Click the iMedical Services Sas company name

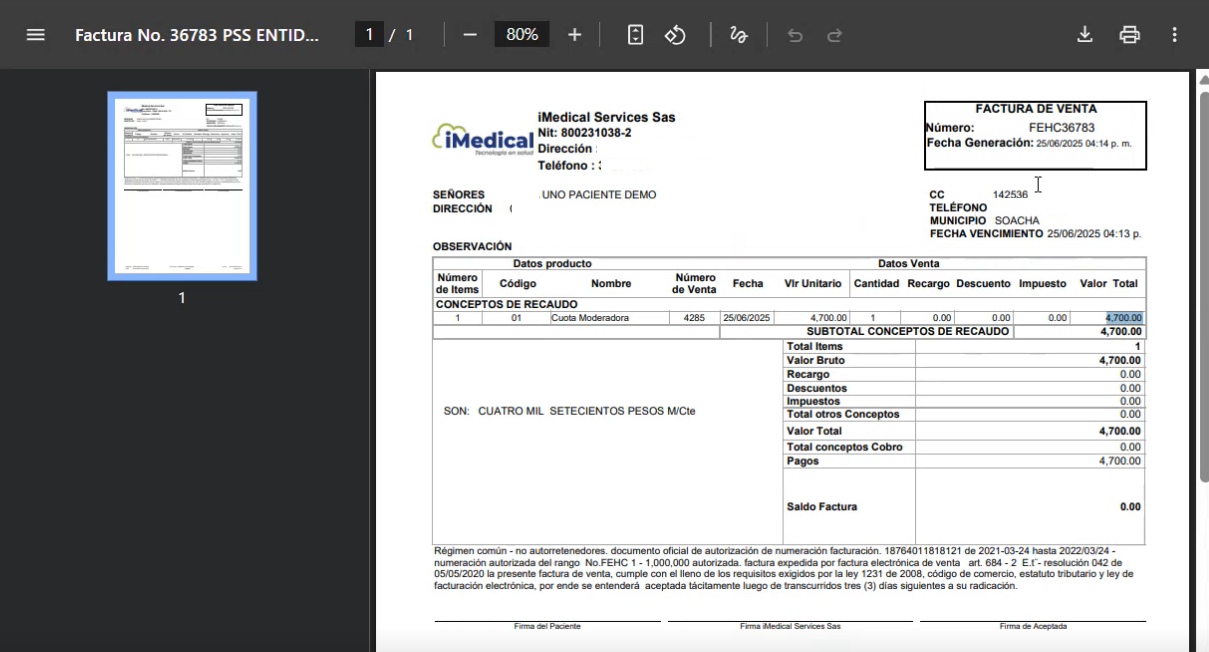(607, 117)
